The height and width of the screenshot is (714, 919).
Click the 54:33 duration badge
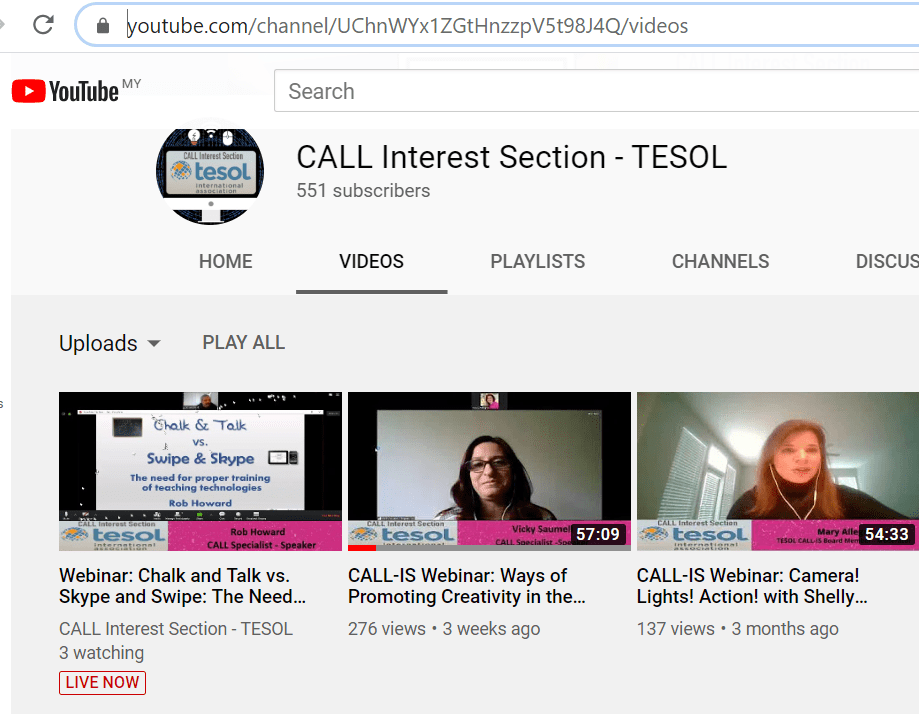pos(887,534)
